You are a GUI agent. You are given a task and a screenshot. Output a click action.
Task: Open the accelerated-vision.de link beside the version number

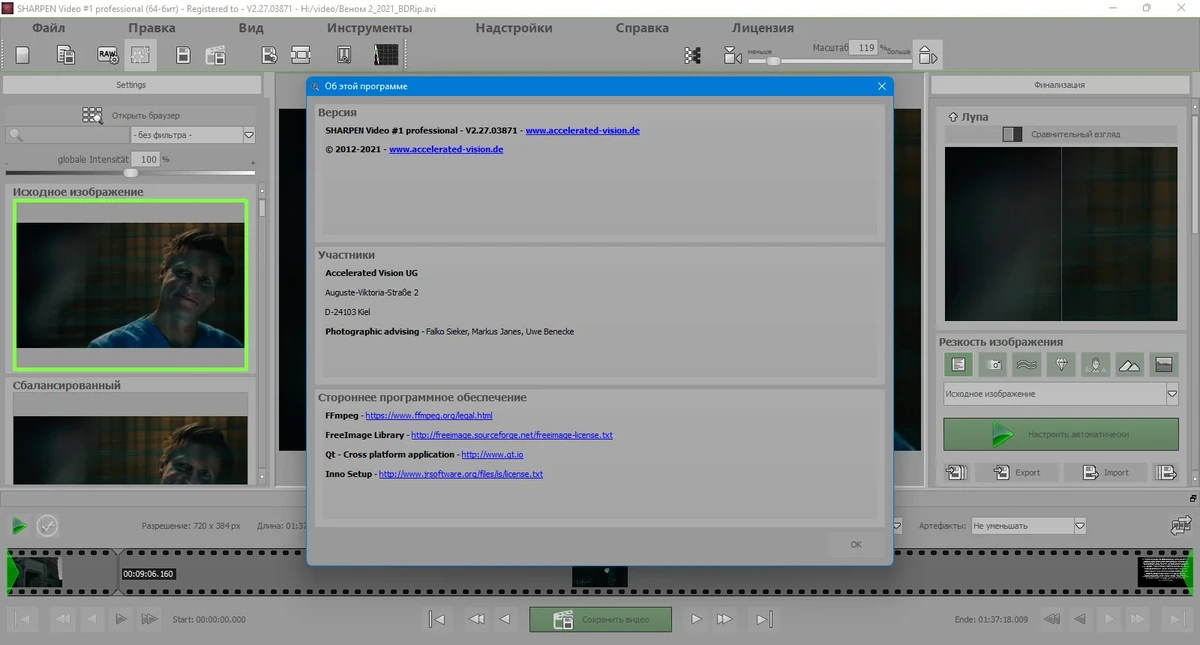coord(582,130)
